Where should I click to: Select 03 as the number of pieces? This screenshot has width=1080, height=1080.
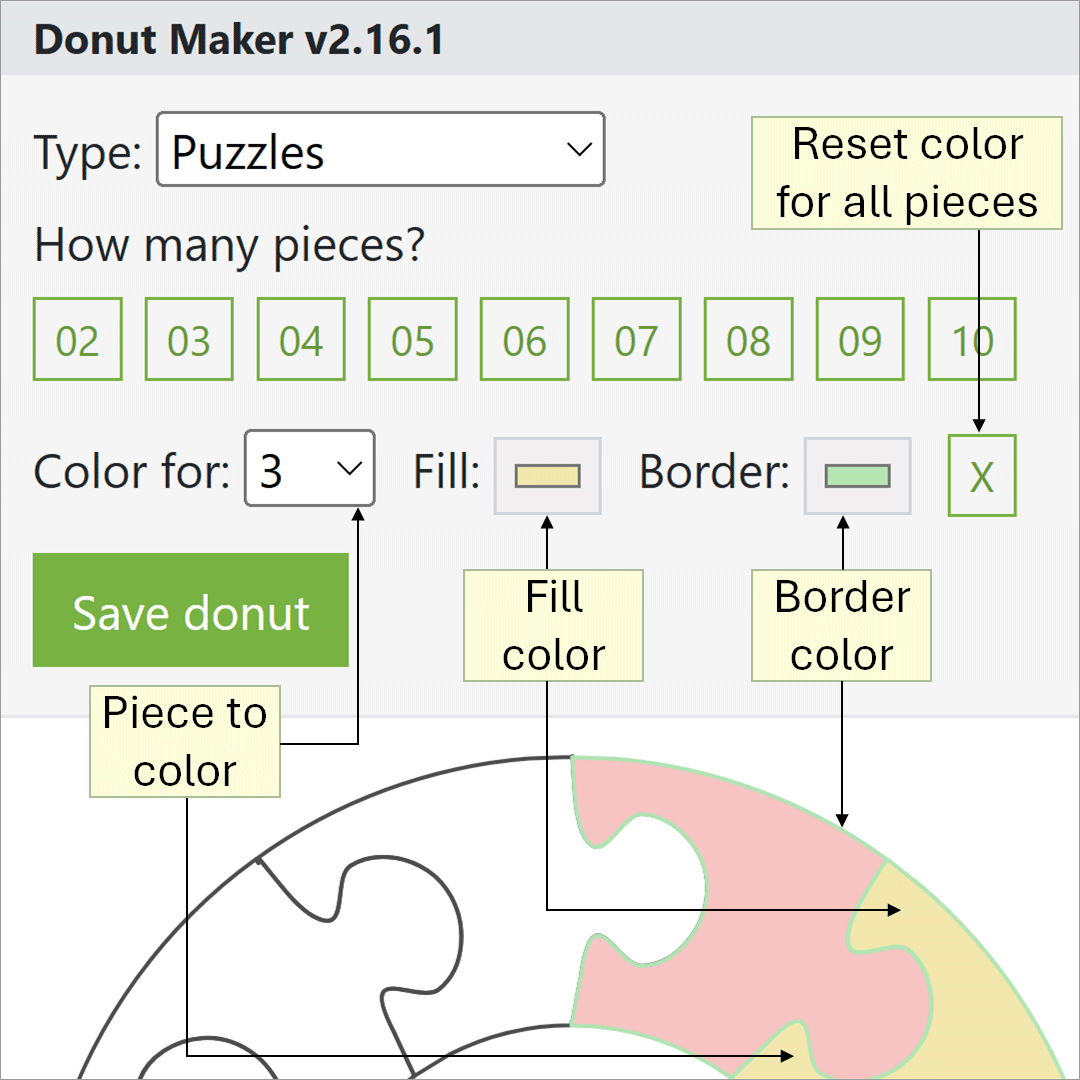[189, 340]
